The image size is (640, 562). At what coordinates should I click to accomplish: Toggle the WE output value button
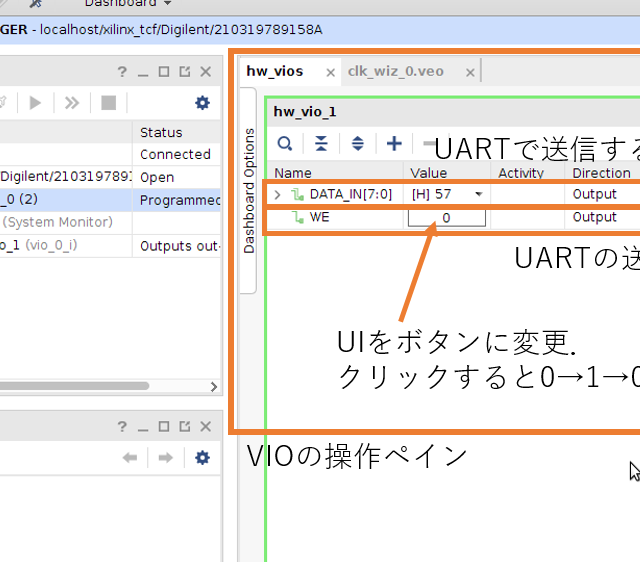446,217
